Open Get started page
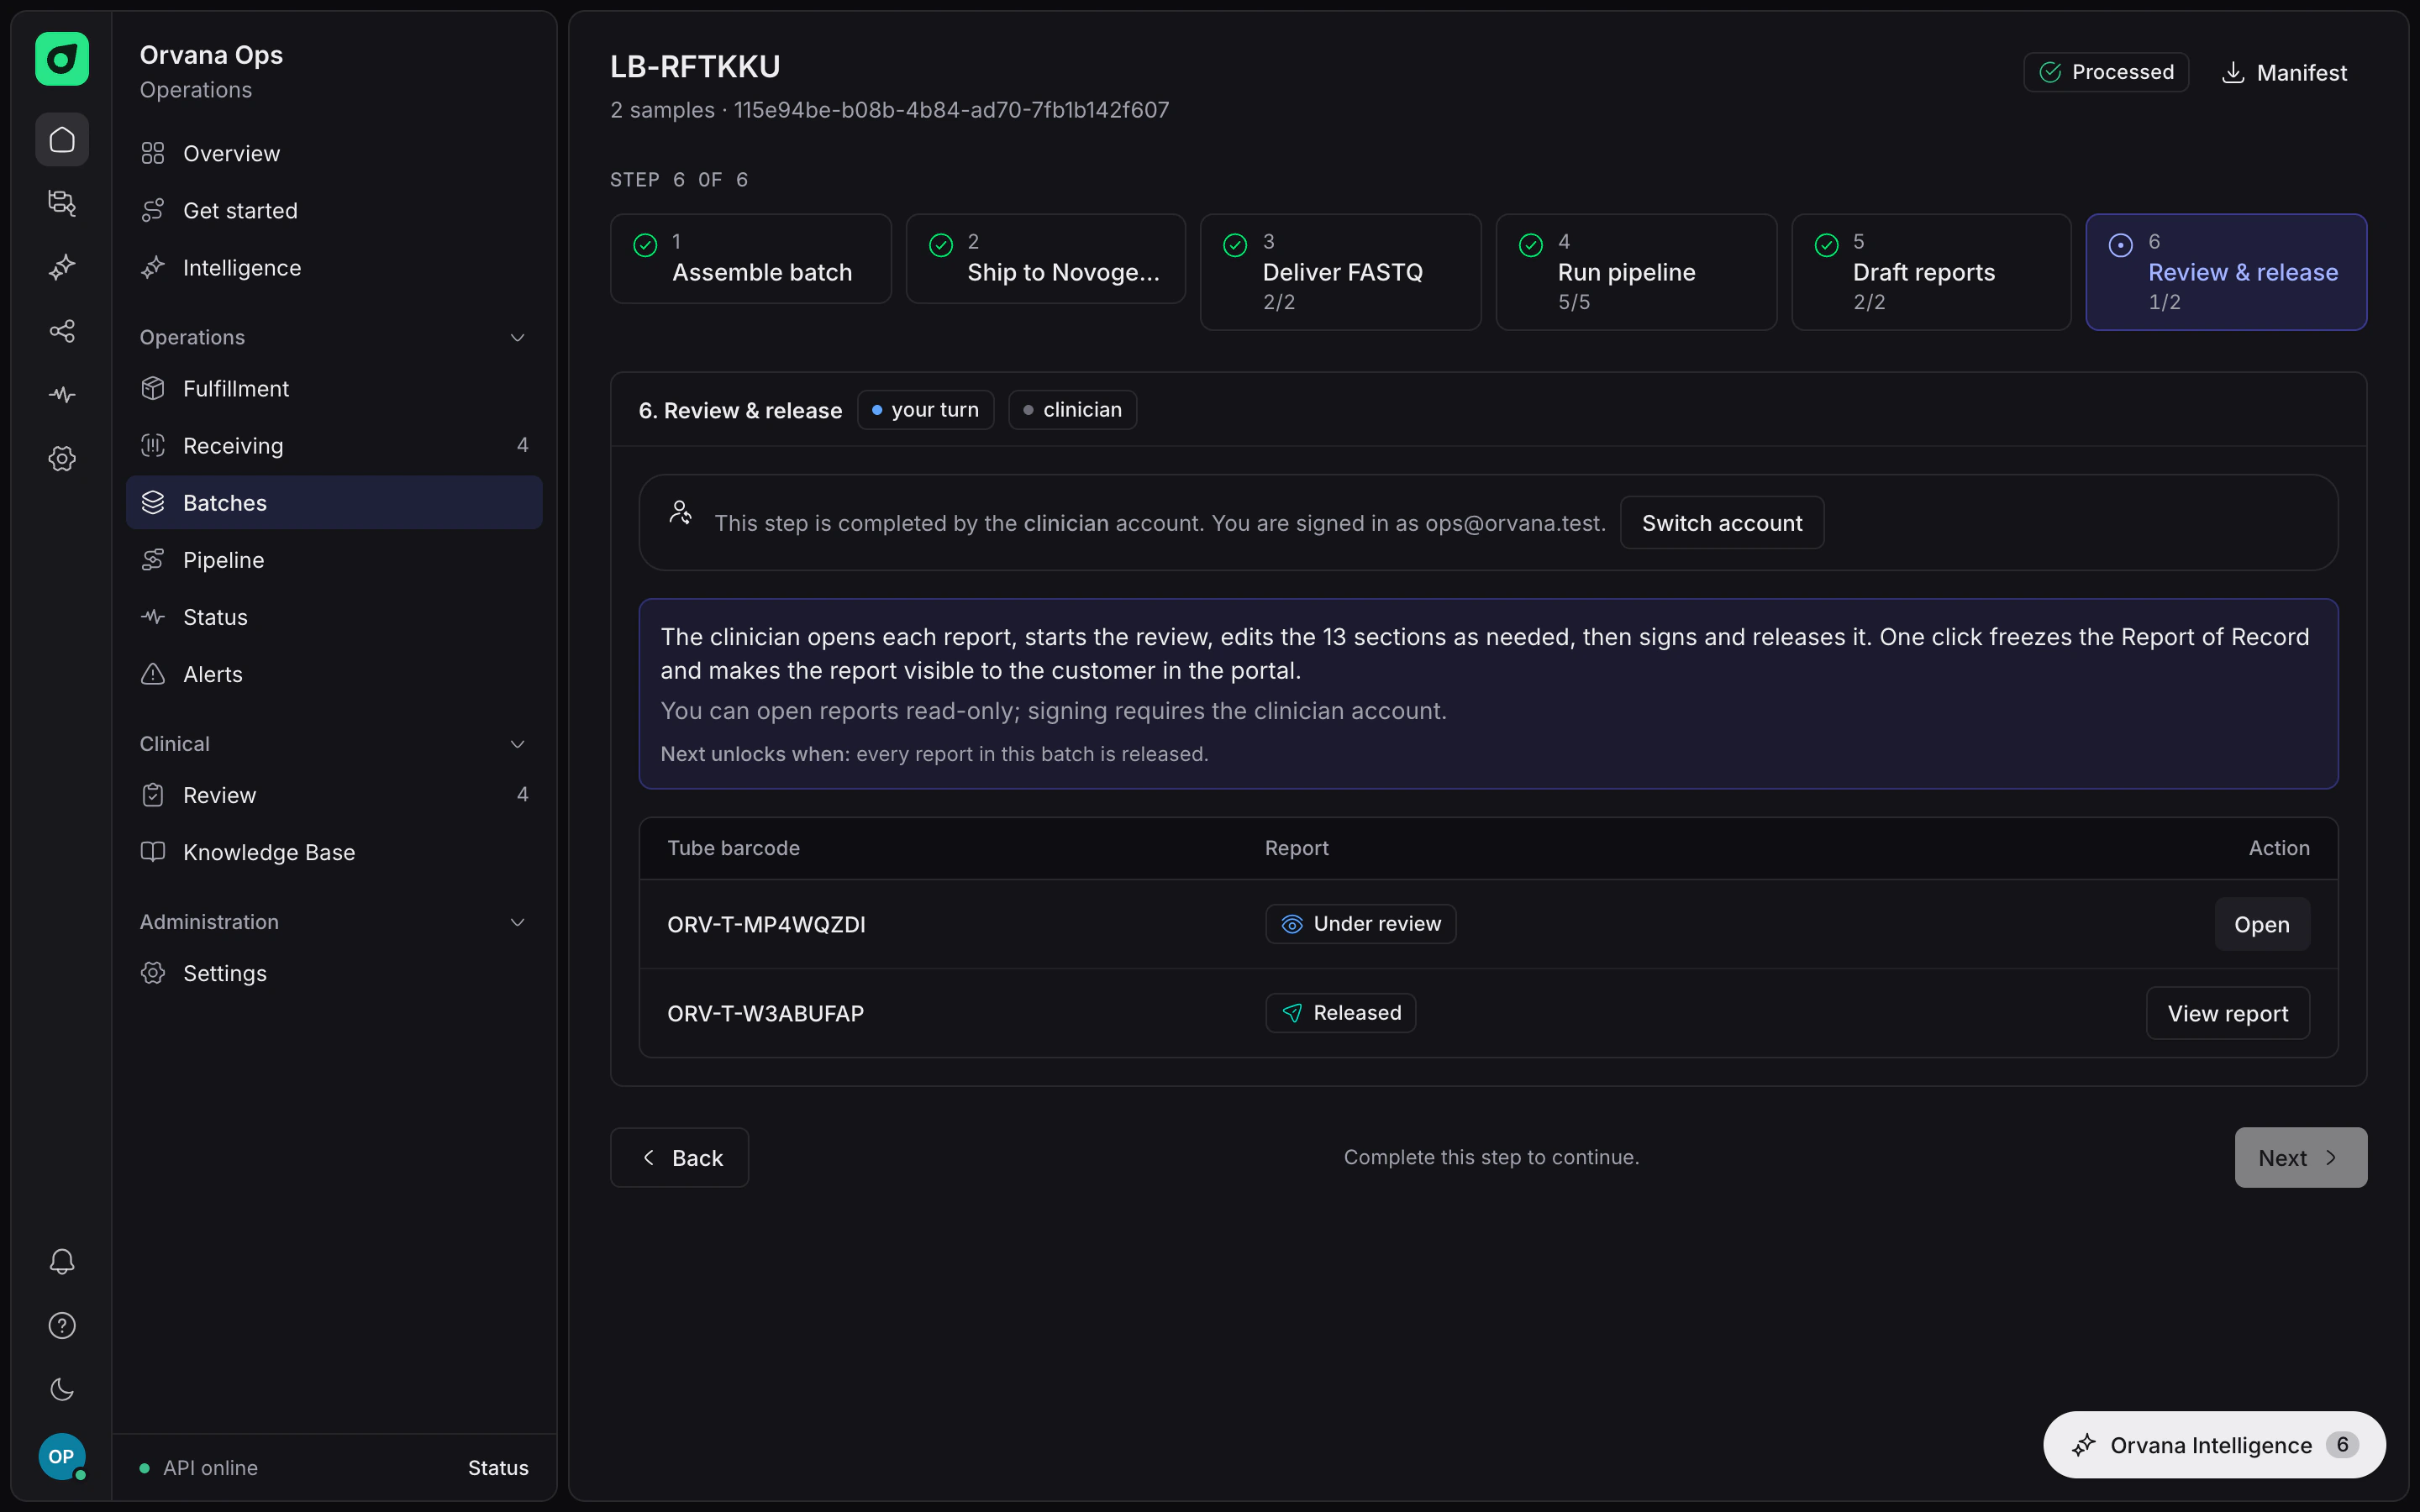The width and height of the screenshot is (2420, 1512). coord(334,210)
